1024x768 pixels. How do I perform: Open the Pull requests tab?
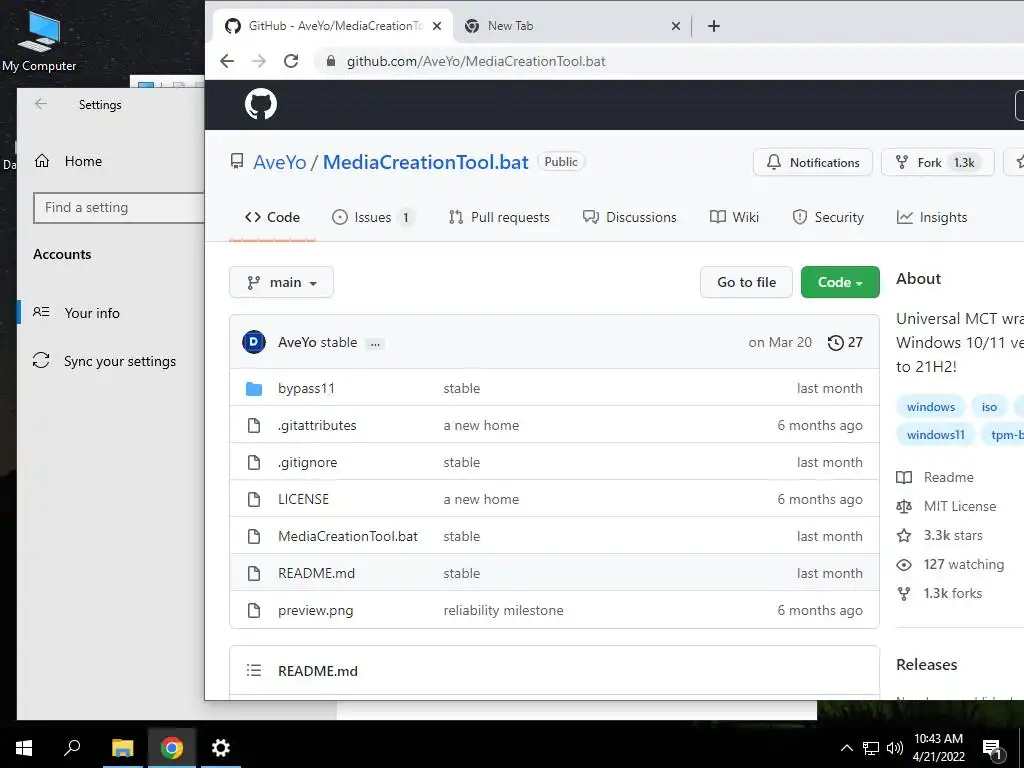click(499, 217)
